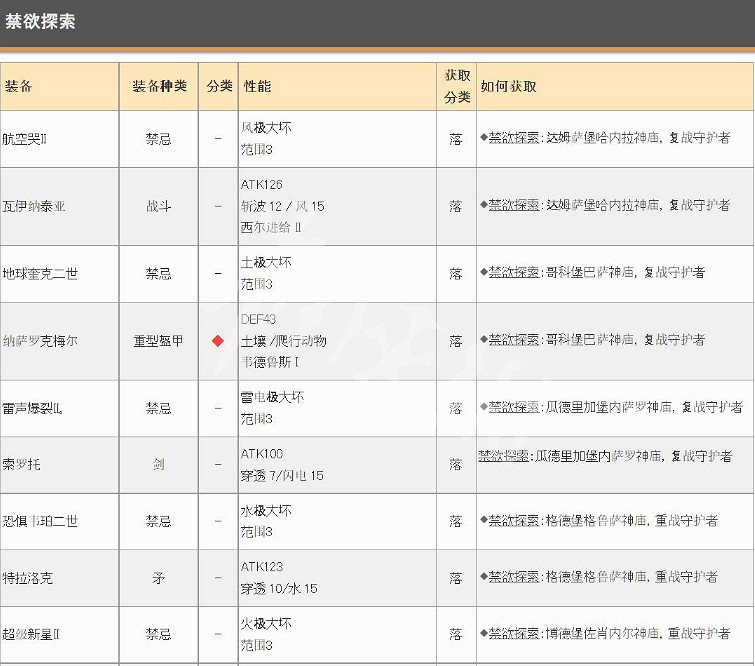Click the 禁欲探索 link in the 纳萨罗克梅尔 row
The width and height of the screenshot is (755, 666).
click(x=514, y=340)
